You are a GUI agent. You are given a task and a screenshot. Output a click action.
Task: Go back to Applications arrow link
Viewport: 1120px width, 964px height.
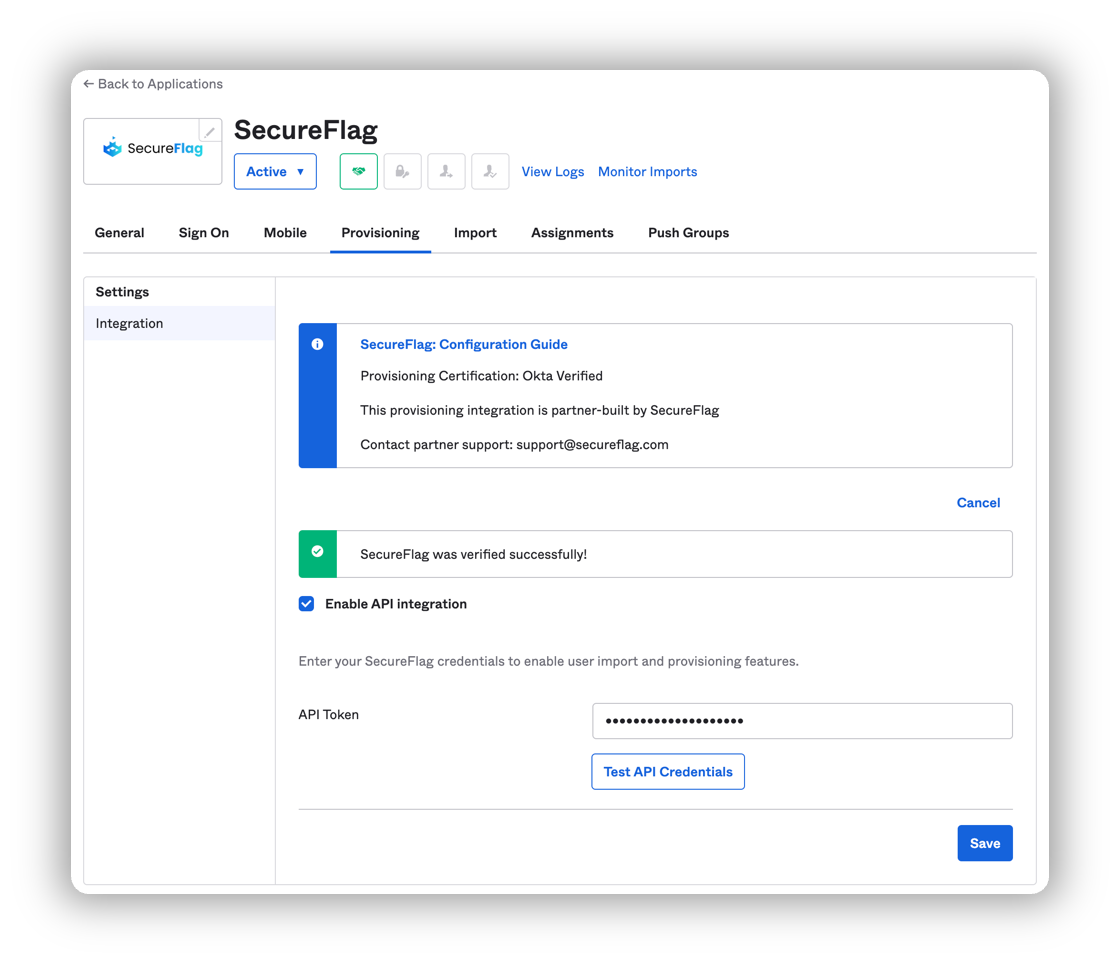click(153, 84)
